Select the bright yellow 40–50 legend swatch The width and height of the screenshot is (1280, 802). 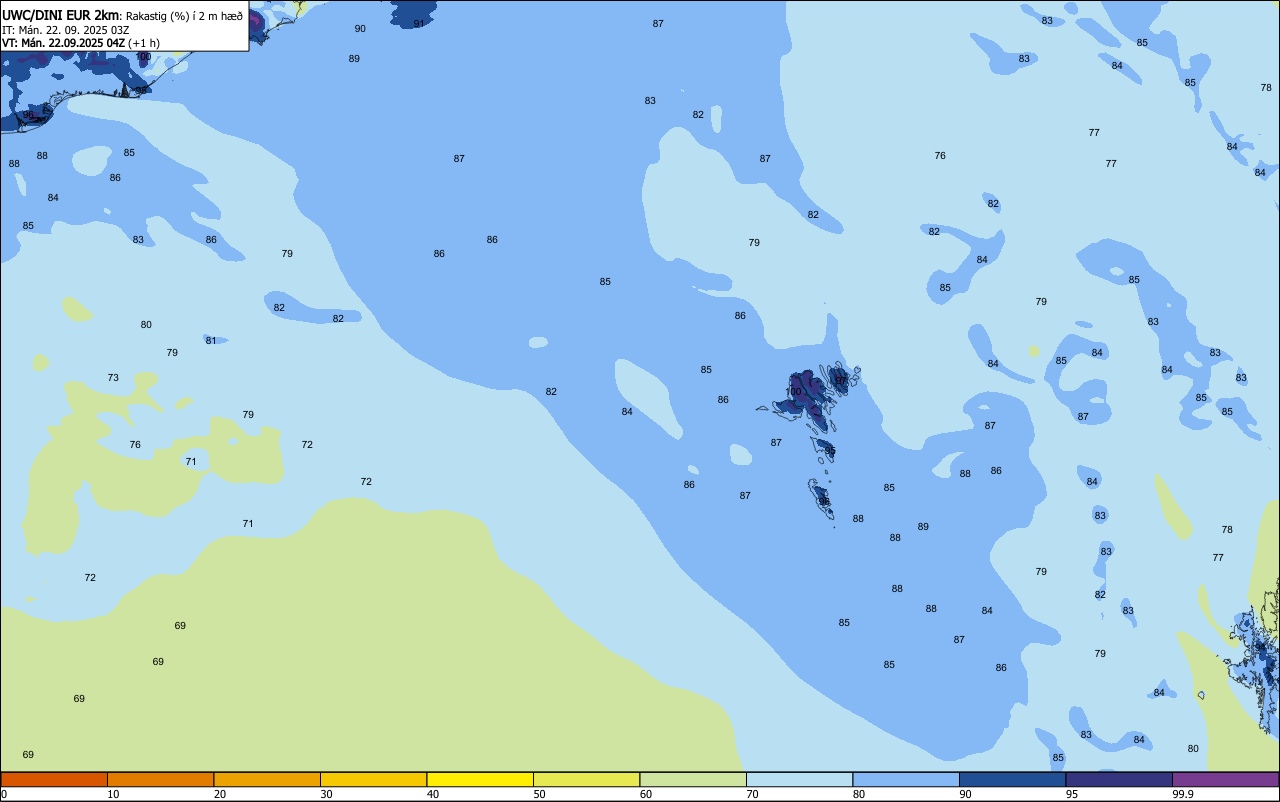click(480, 779)
